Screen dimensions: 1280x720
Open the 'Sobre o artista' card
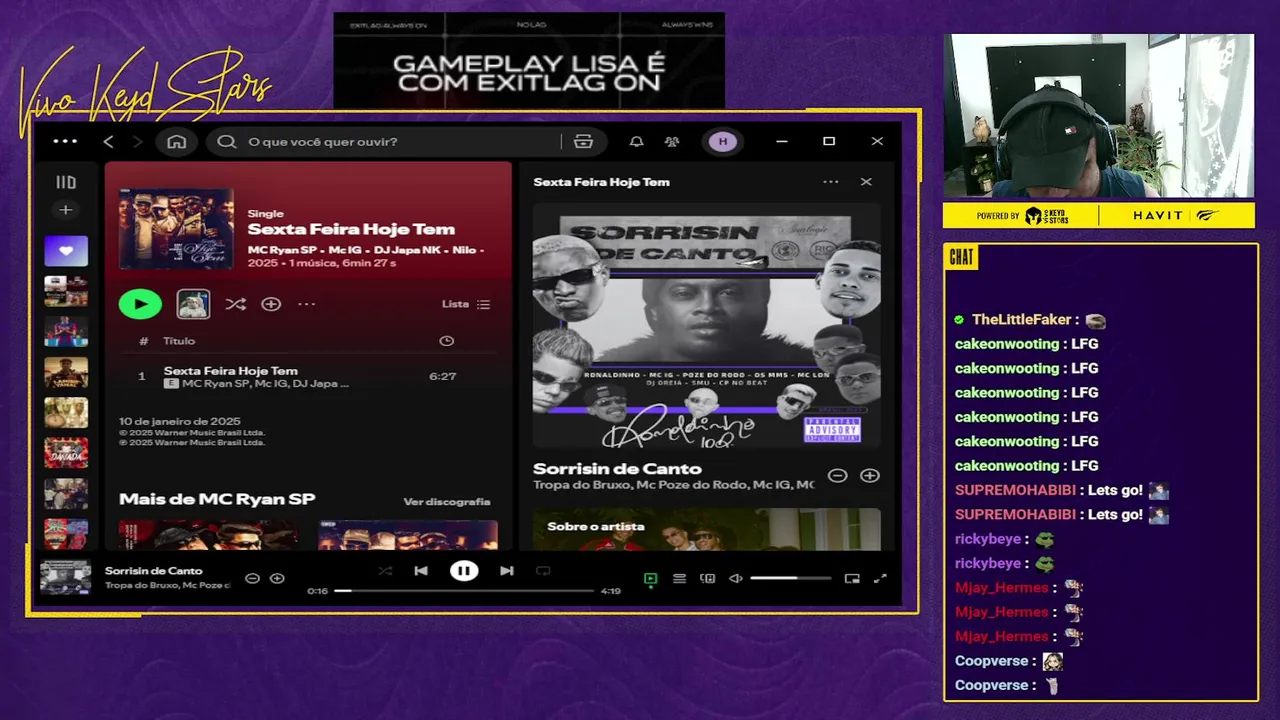pos(706,530)
